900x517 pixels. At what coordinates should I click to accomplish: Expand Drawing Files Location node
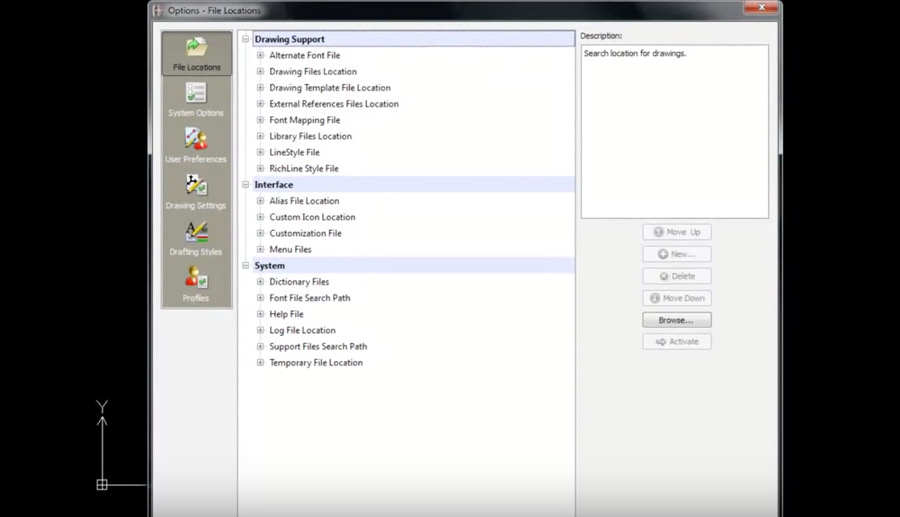[261, 71]
